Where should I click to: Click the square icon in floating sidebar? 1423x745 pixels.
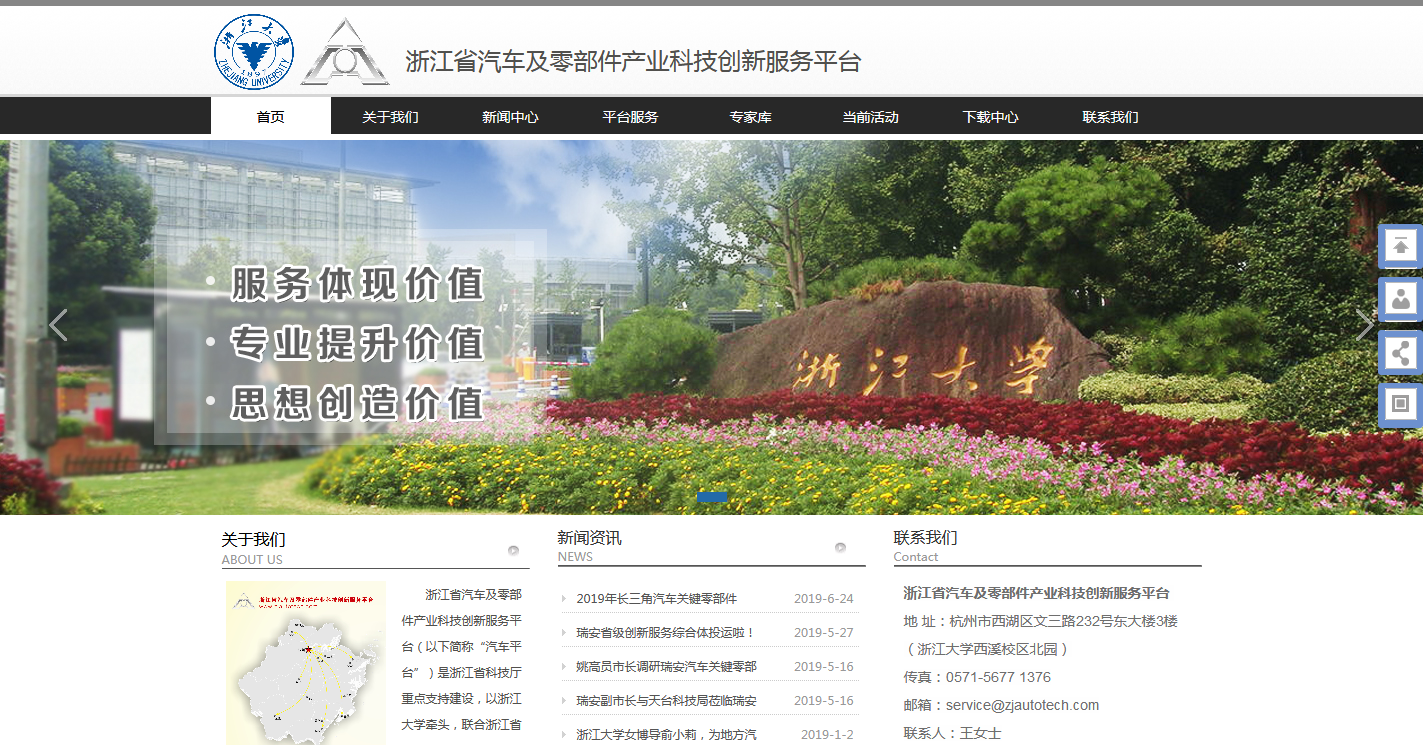tap(1400, 405)
